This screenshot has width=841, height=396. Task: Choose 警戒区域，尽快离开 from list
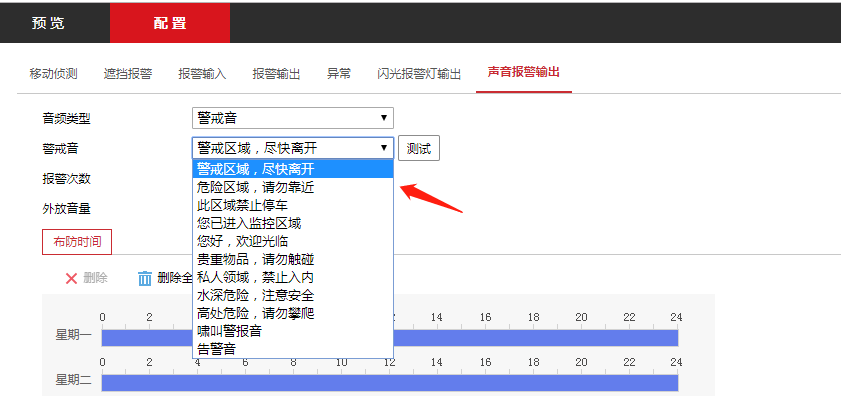click(x=293, y=169)
